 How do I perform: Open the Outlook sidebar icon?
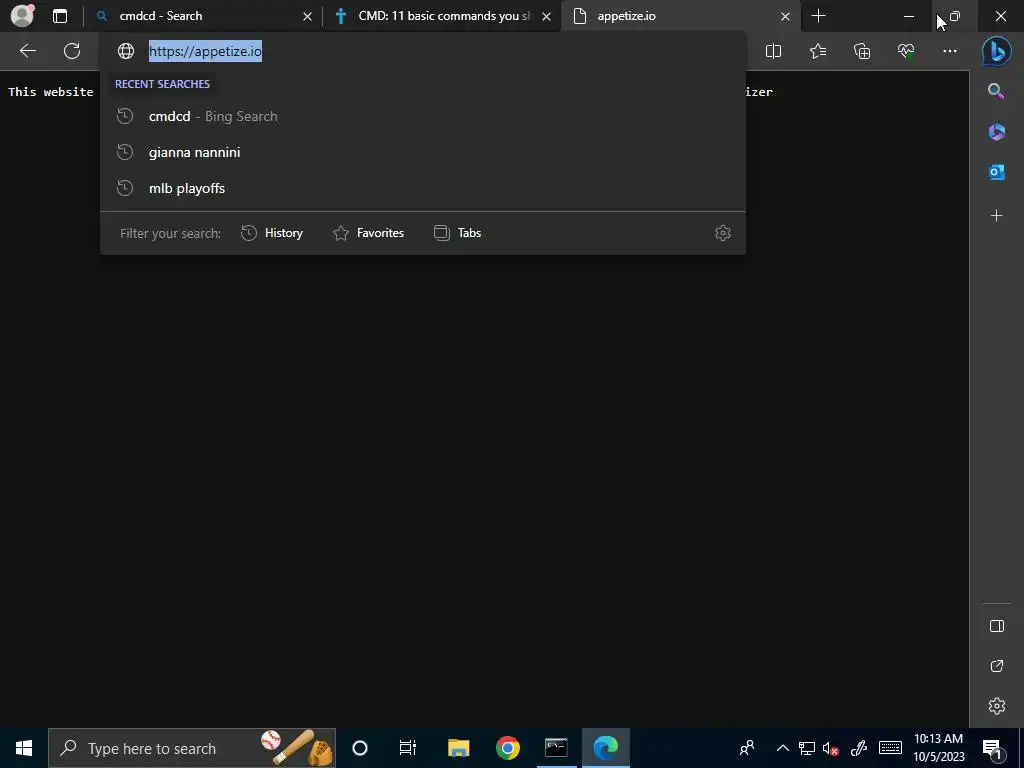[x=996, y=172]
